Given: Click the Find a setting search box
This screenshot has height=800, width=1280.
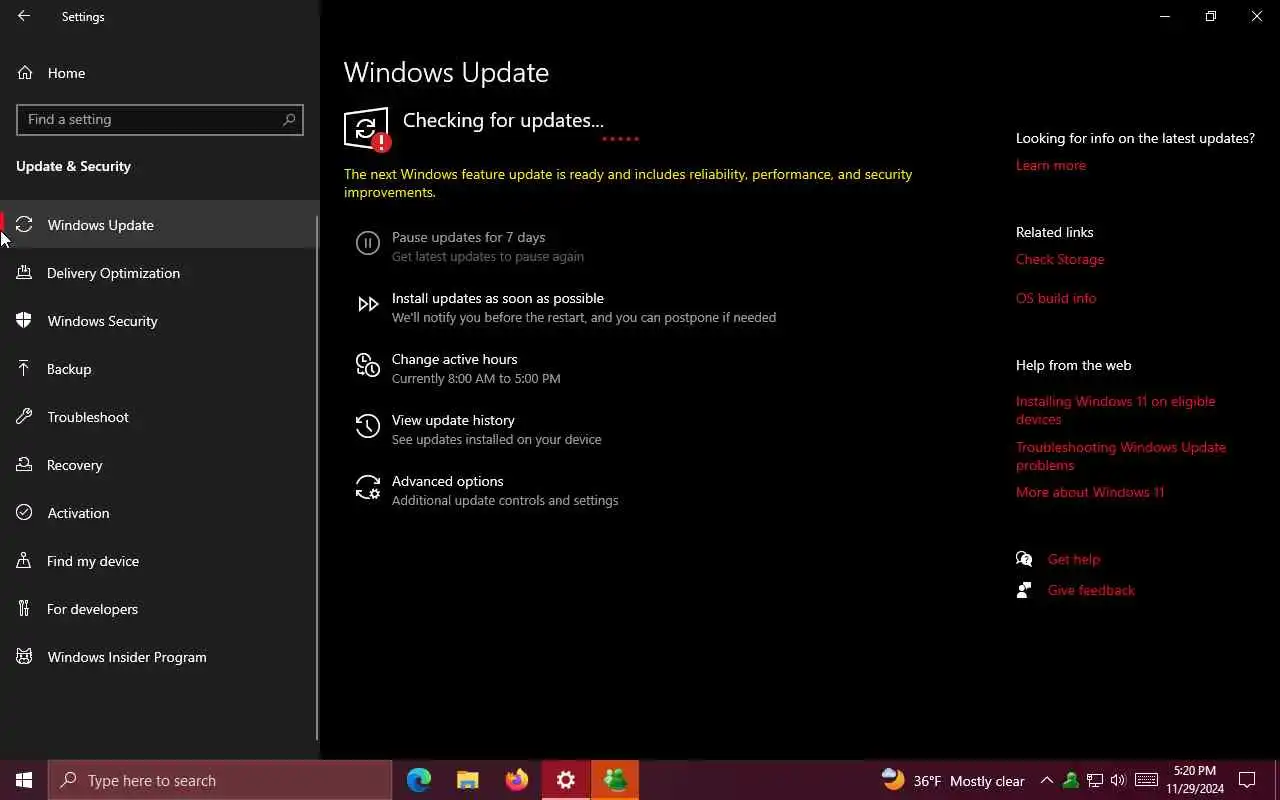Looking at the screenshot, I should [160, 119].
